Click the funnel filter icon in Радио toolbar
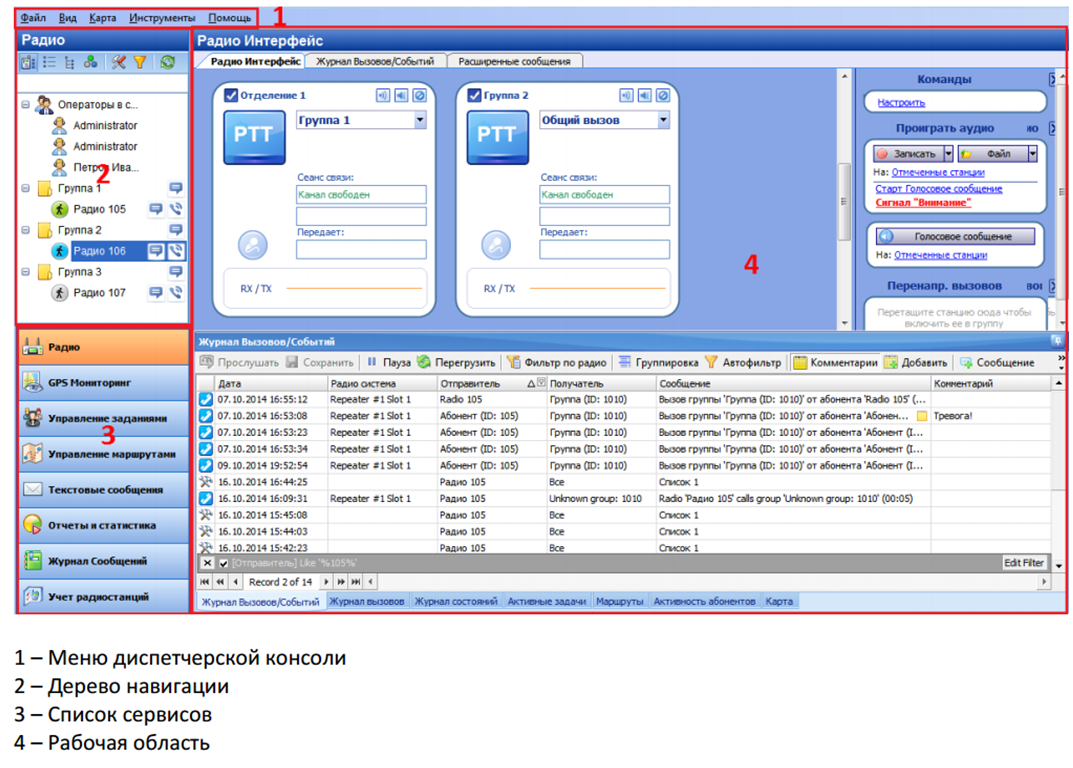The image size is (1073, 768). click(140, 63)
